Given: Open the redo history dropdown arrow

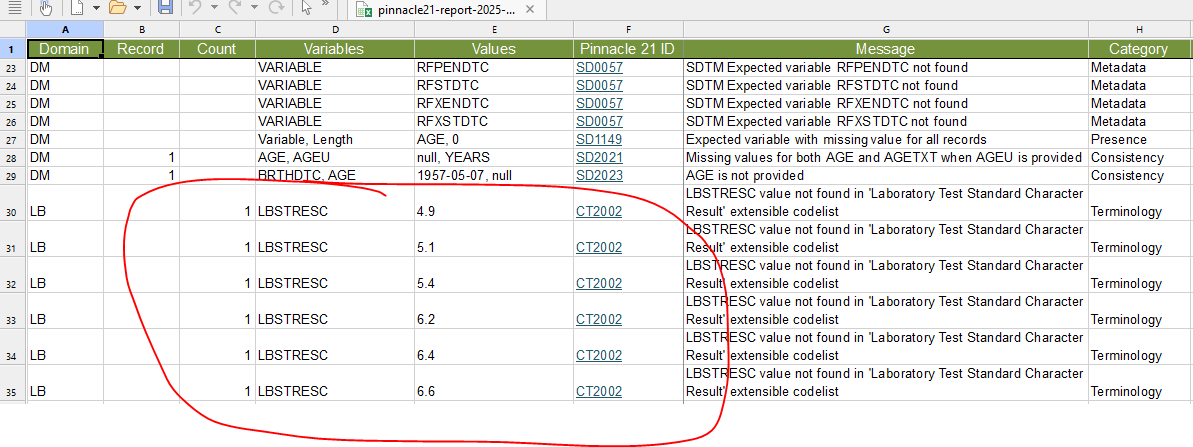Looking at the screenshot, I should 254,8.
